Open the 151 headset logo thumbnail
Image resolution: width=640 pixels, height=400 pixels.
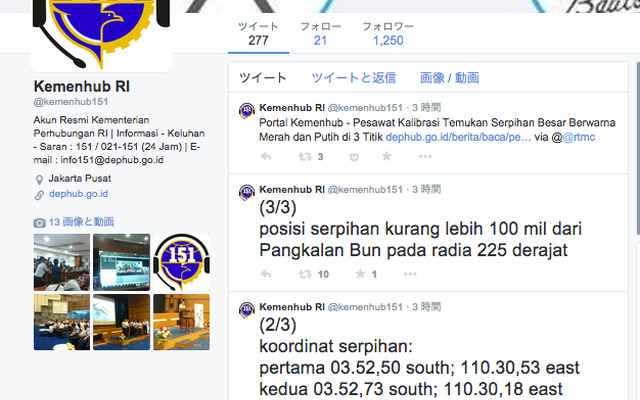[182, 262]
